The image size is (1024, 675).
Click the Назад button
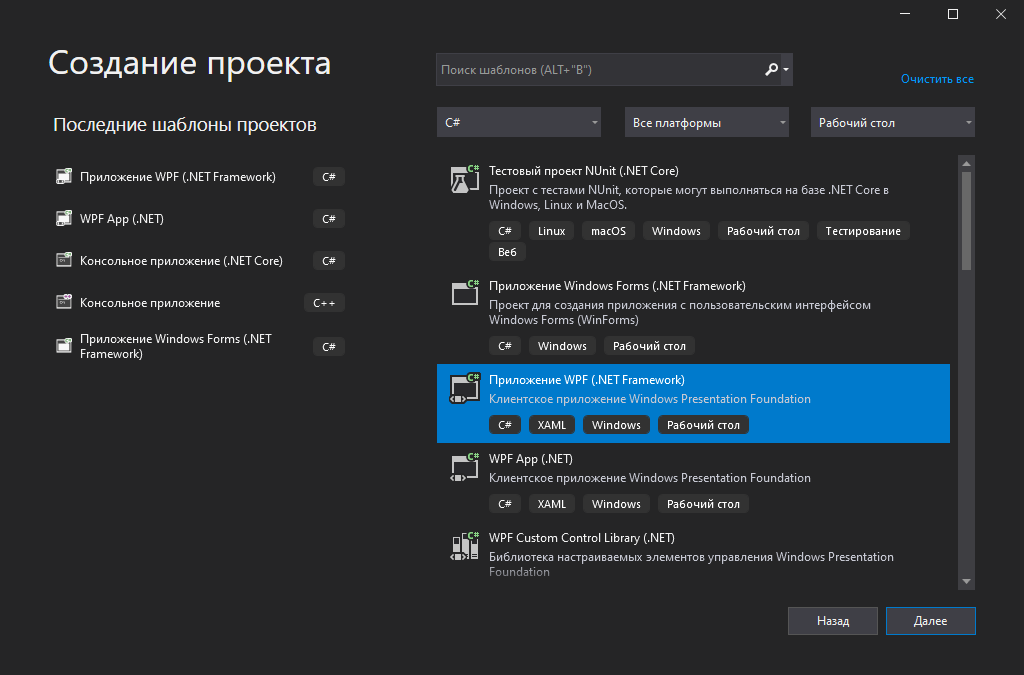[833, 621]
